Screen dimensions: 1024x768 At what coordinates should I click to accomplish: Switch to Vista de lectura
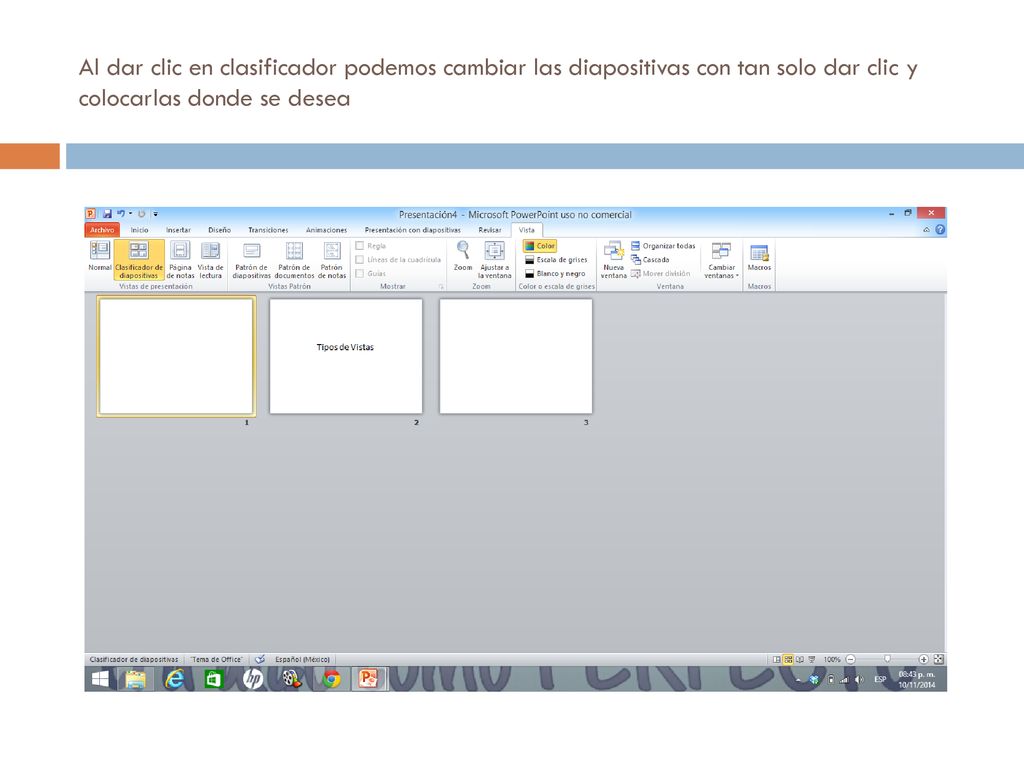pos(210,259)
